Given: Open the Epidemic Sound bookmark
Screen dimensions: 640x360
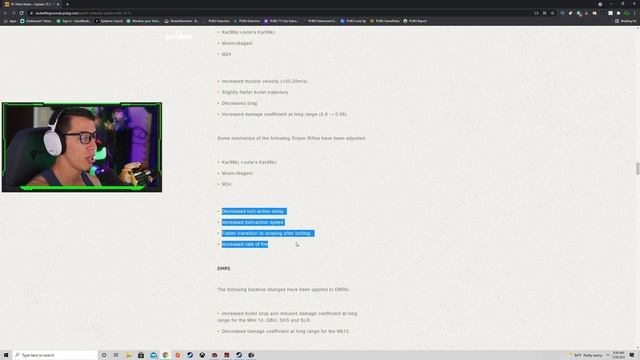Looking at the screenshot, I should (x=109, y=21).
